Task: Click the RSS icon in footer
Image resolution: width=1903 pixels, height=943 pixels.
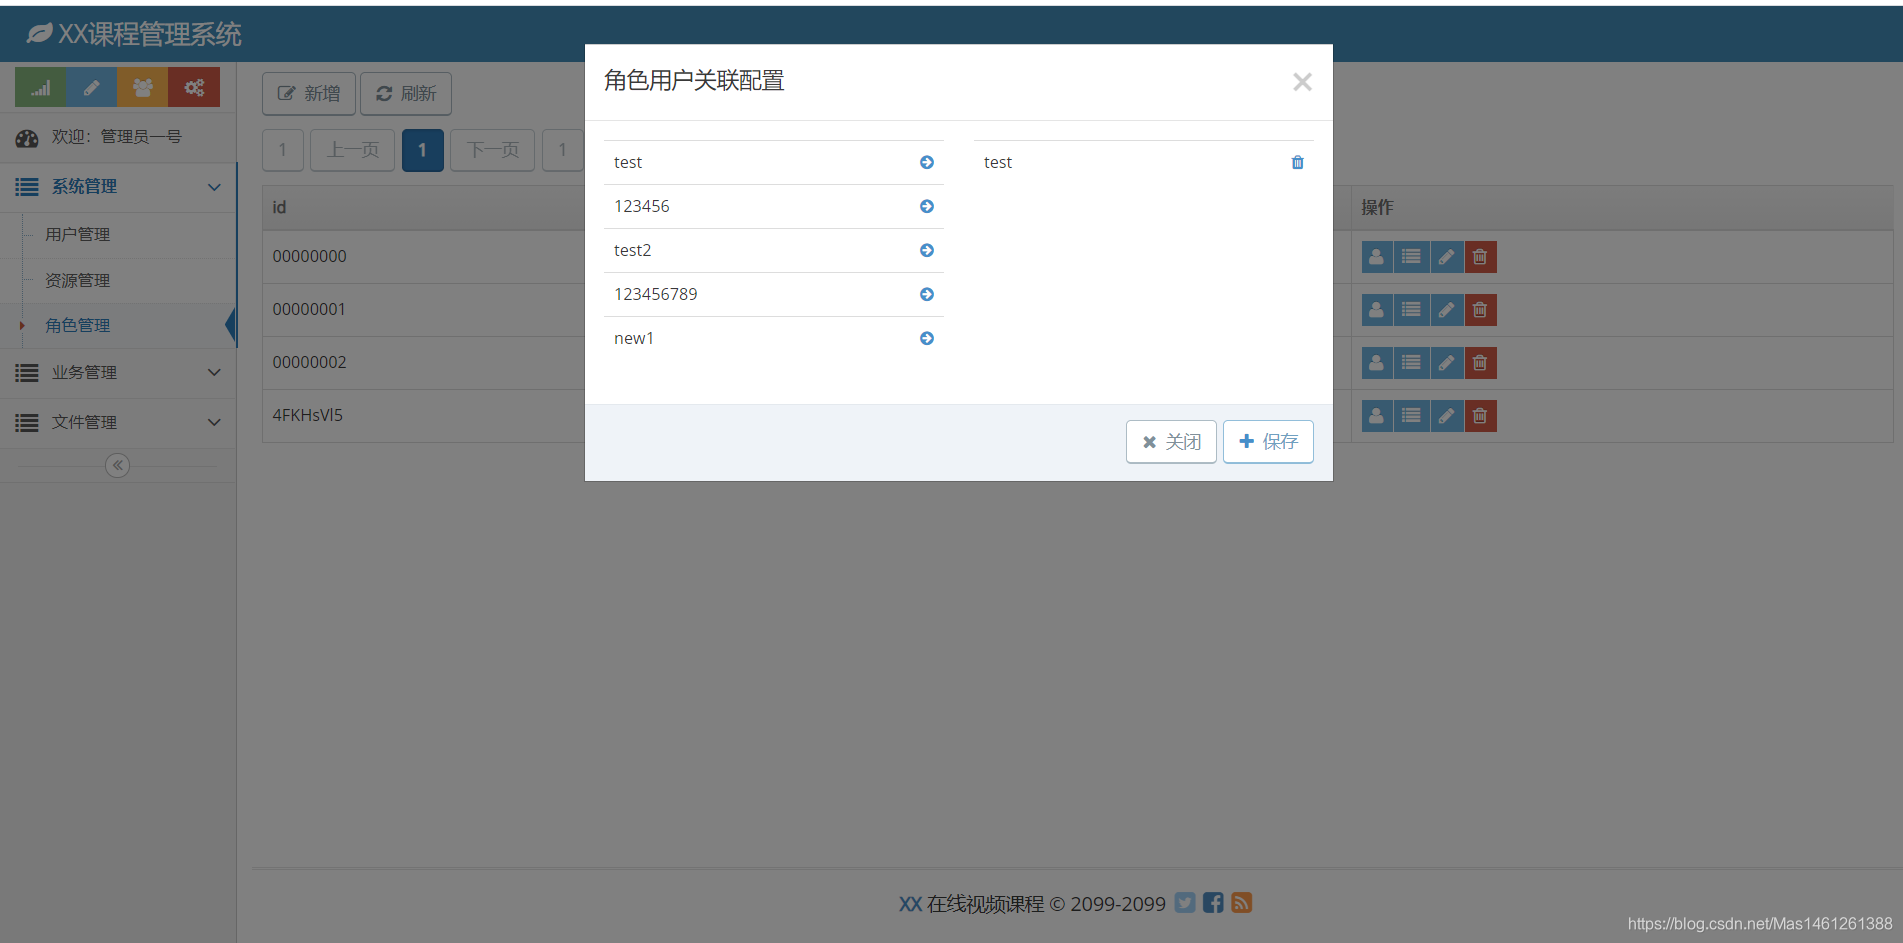Action: point(1241,903)
